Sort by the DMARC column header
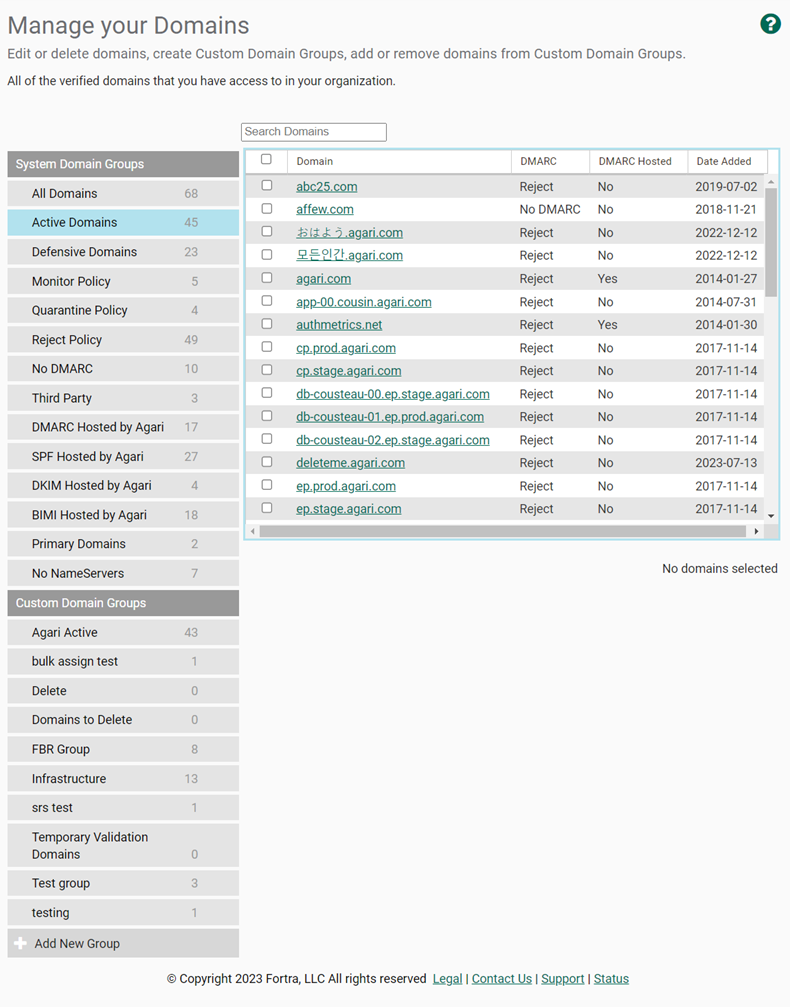The width and height of the screenshot is (790, 1007). click(x=550, y=161)
